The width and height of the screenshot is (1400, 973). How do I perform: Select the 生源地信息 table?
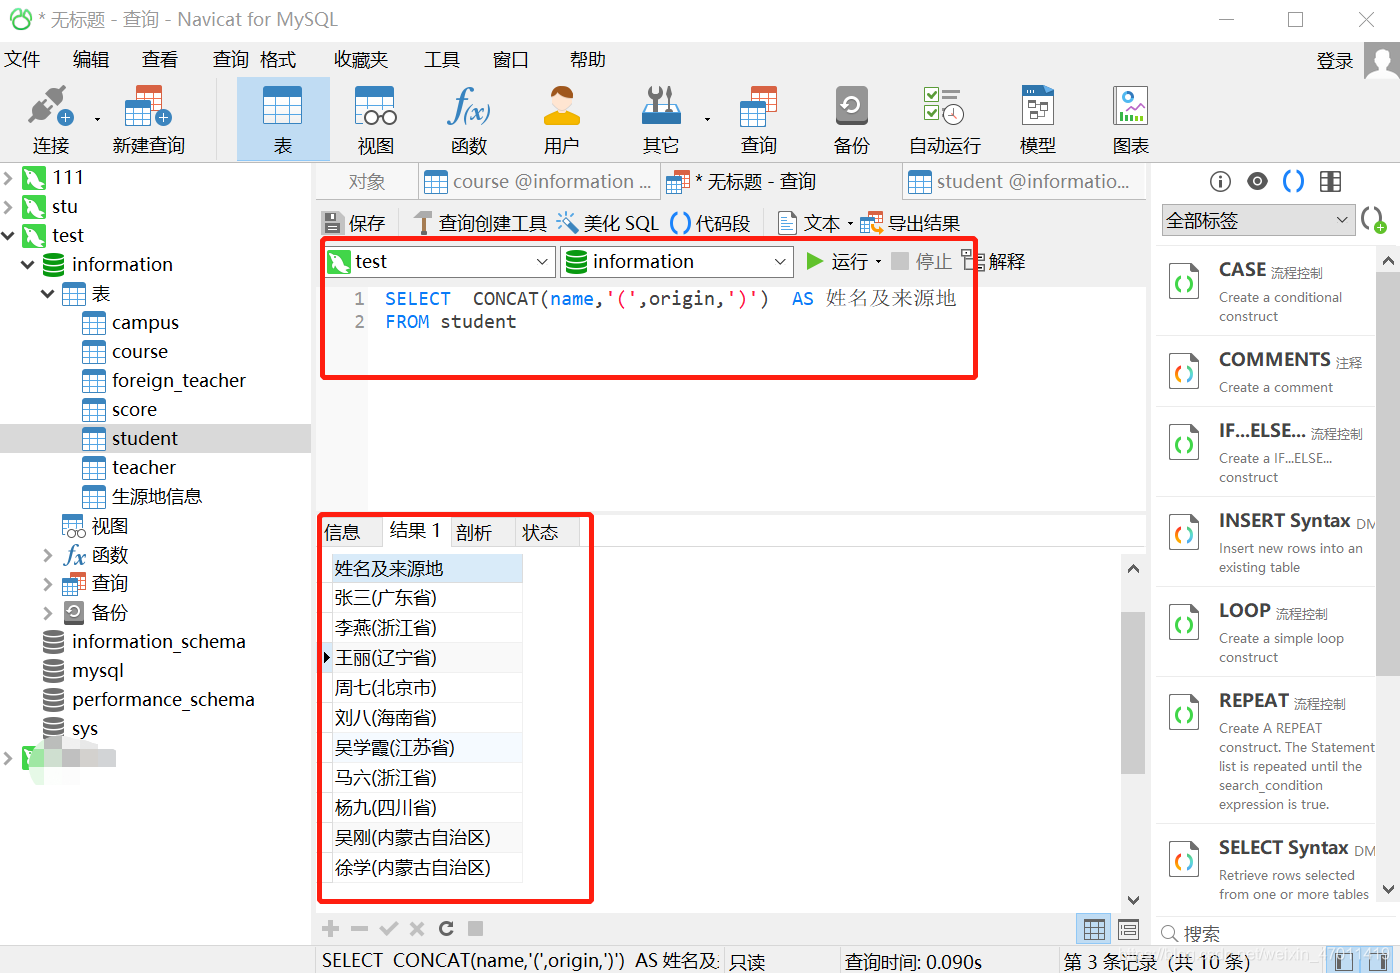(x=157, y=497)
